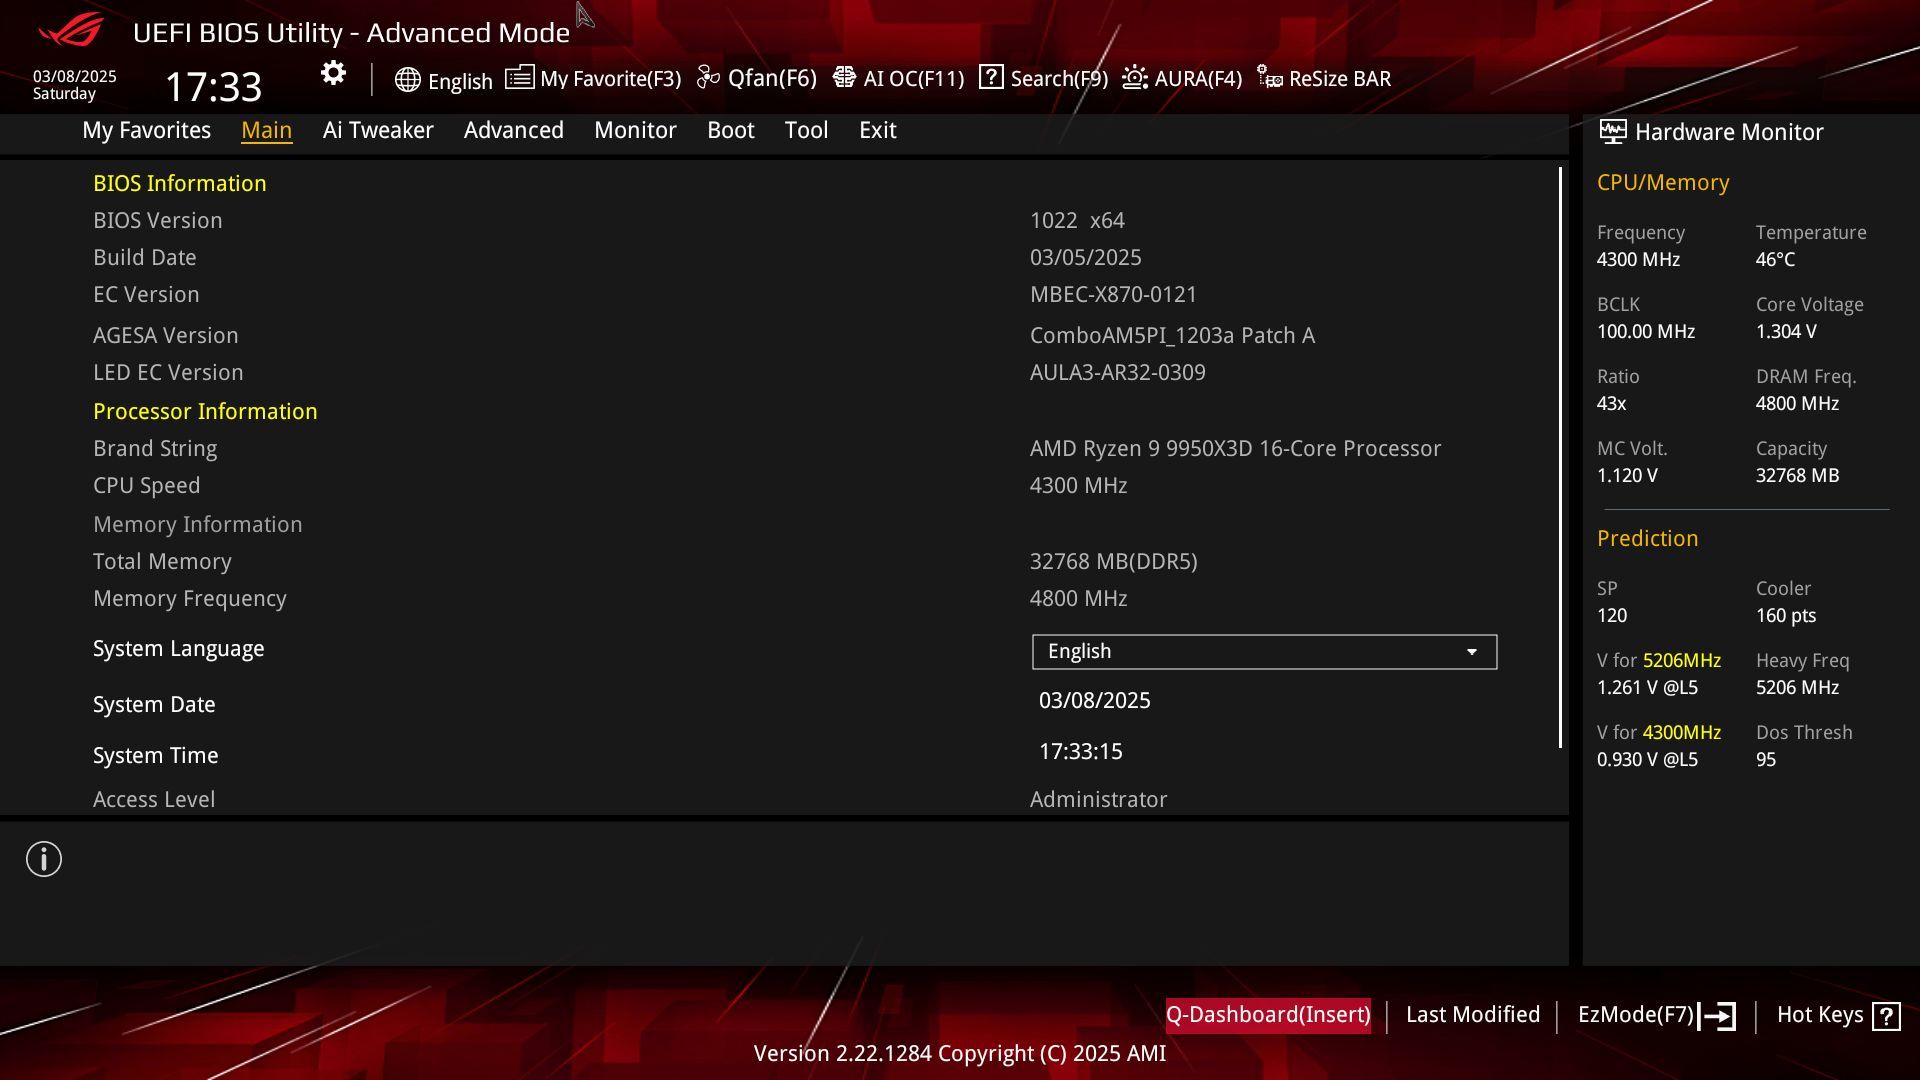Click the globe language icon

pyautogui.click(x=407, y=80)
